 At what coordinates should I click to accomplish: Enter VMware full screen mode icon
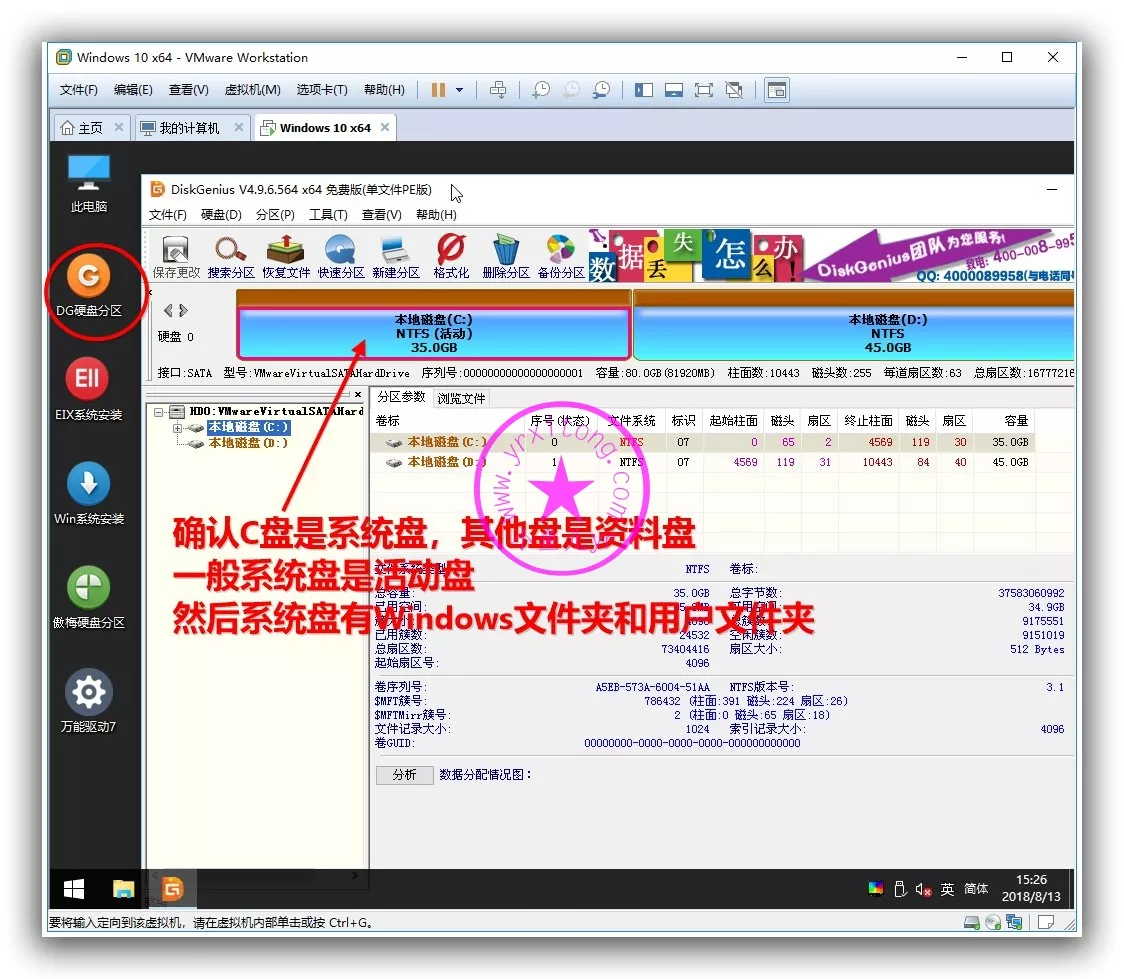[x=704, y=90]
